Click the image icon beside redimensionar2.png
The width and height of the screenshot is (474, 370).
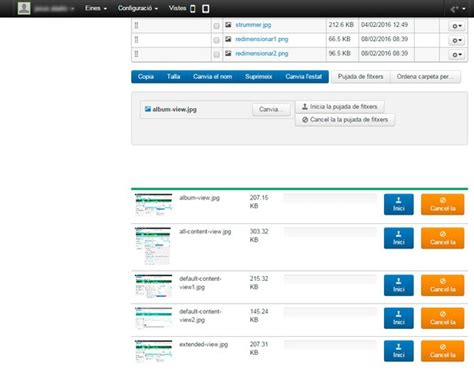(x=228, y=53)
